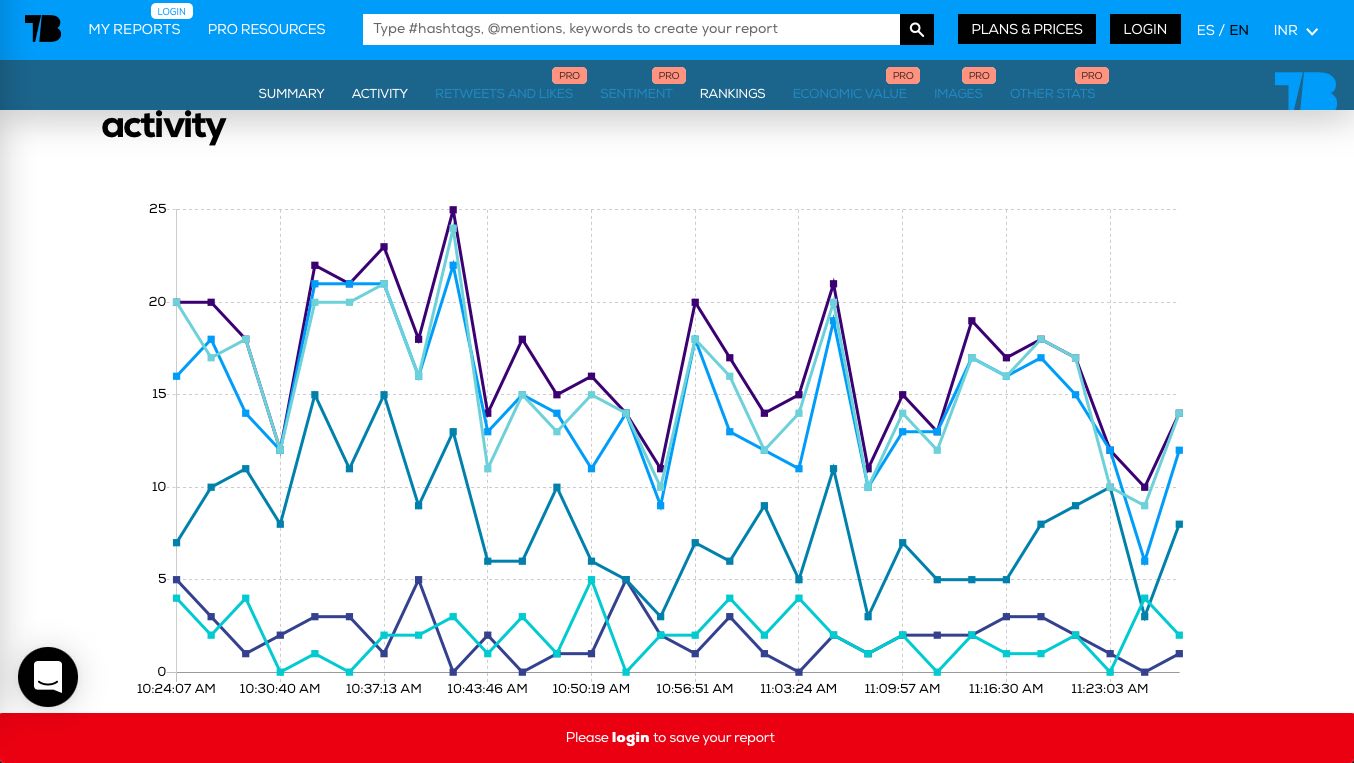1354x763 pixels.
Task: Click the PRO badge above IMAGES
Action: (979, 75)
